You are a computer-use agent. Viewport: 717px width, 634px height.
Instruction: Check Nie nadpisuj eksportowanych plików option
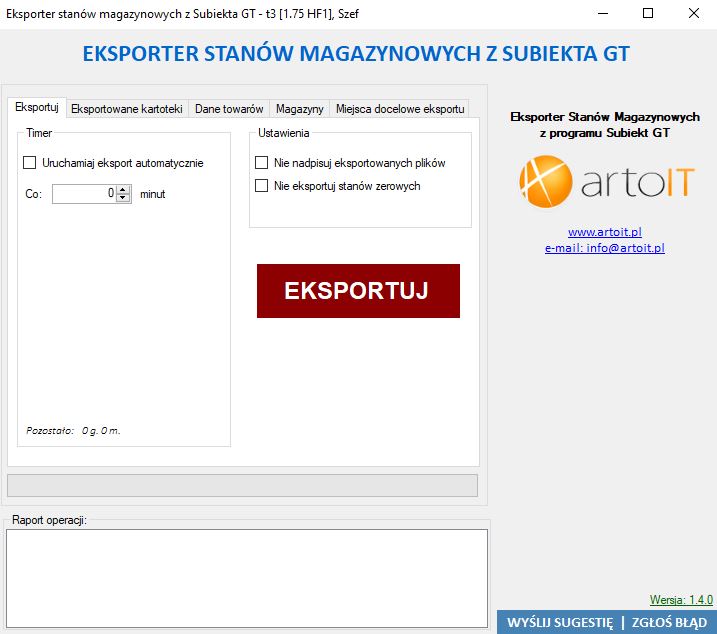coord(262,163)
